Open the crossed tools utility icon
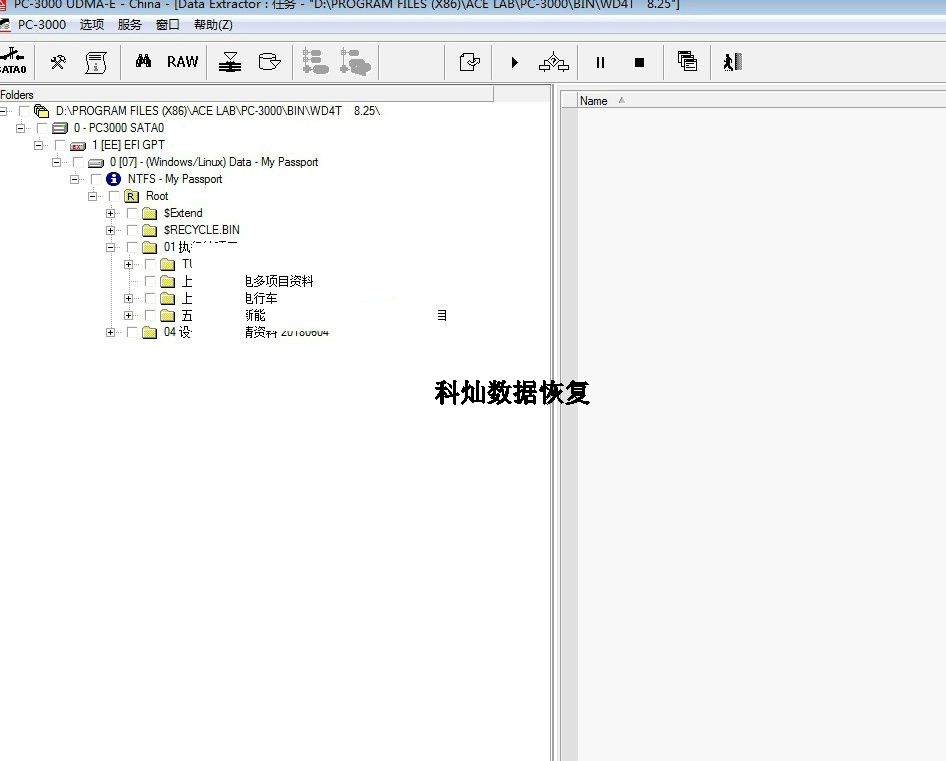This screenshot has height=761, width=946. (58, 62)
